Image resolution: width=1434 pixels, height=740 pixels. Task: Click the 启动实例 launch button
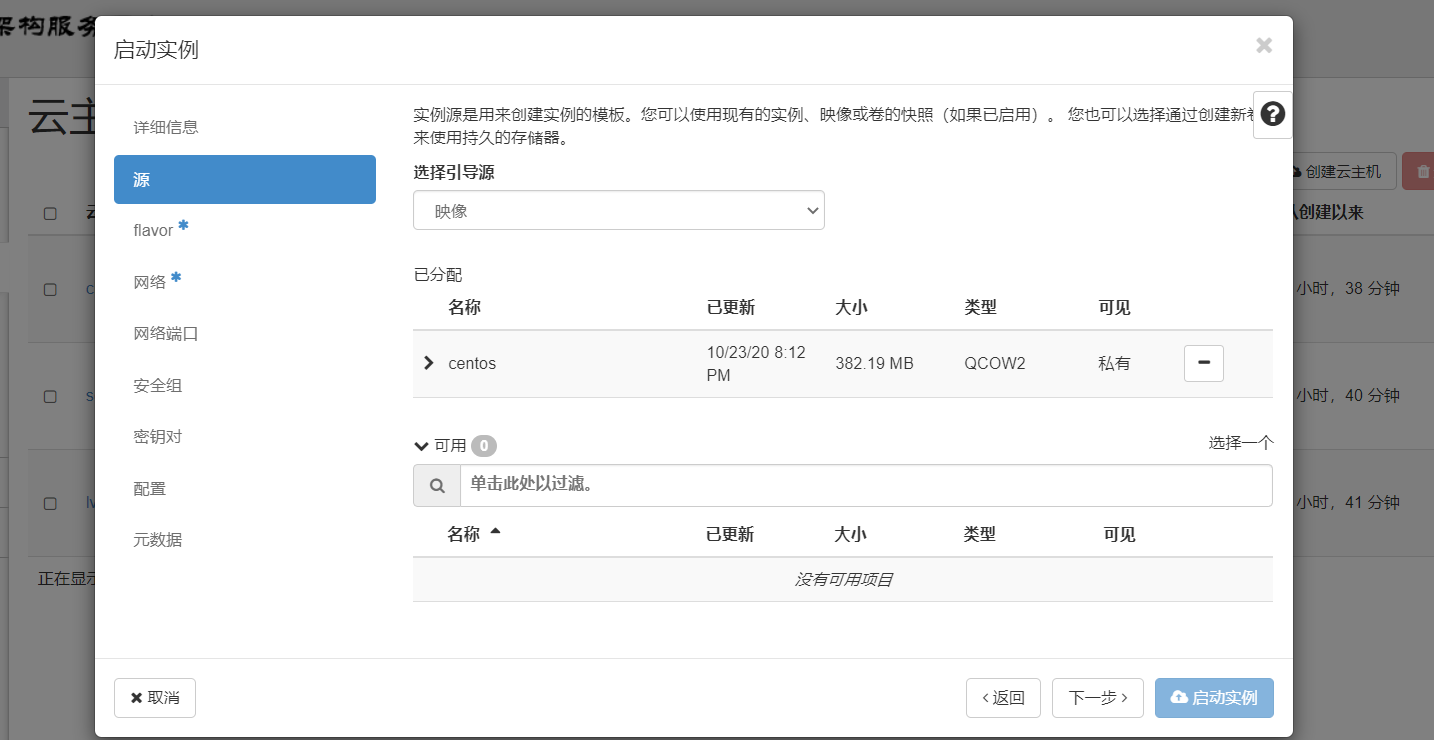1214,698
